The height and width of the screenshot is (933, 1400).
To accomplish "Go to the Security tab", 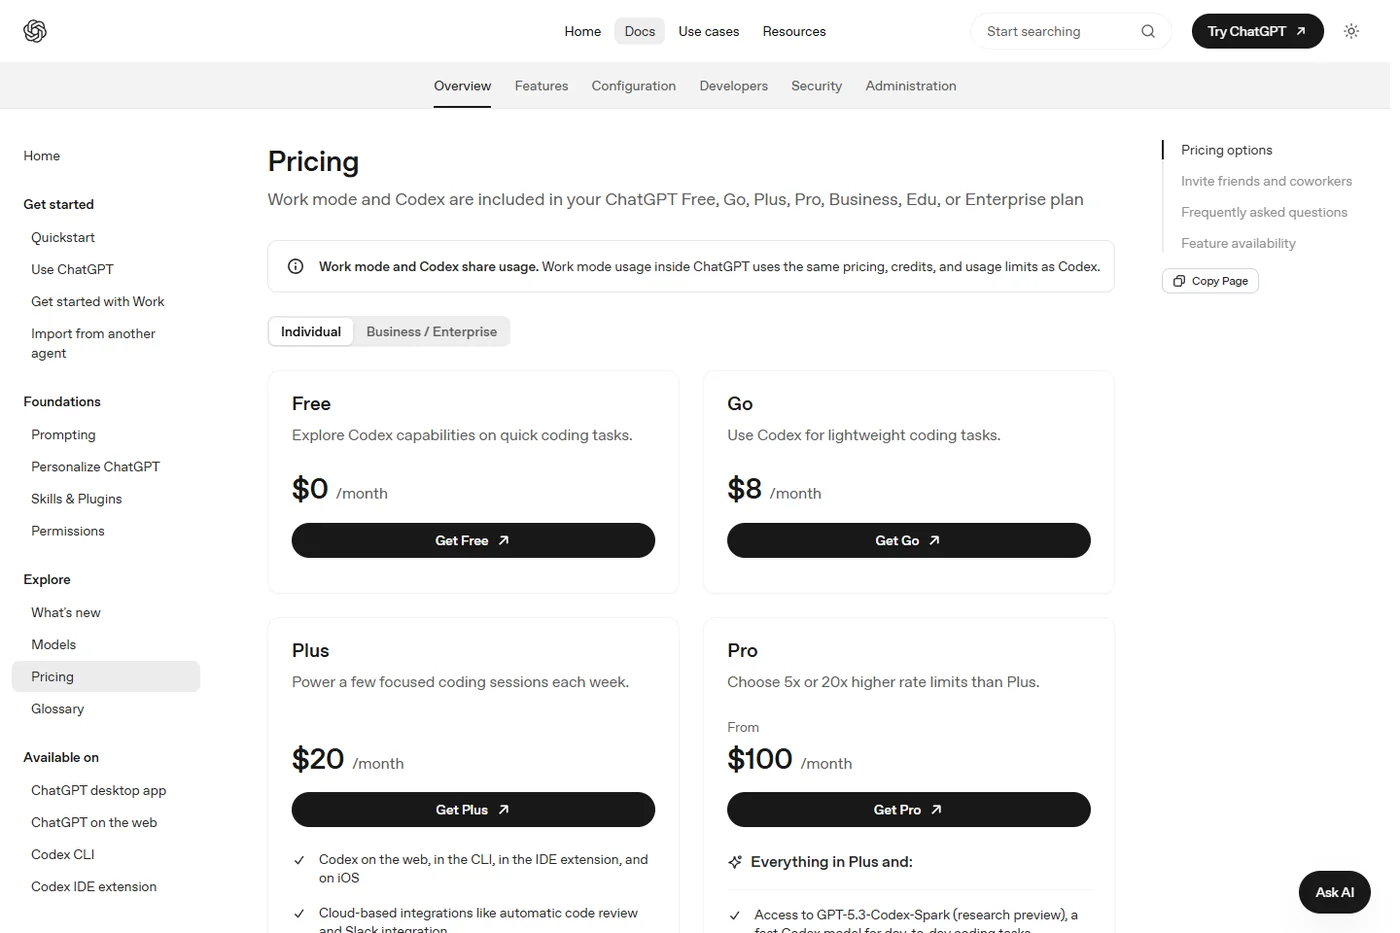I will coord(816,86).
